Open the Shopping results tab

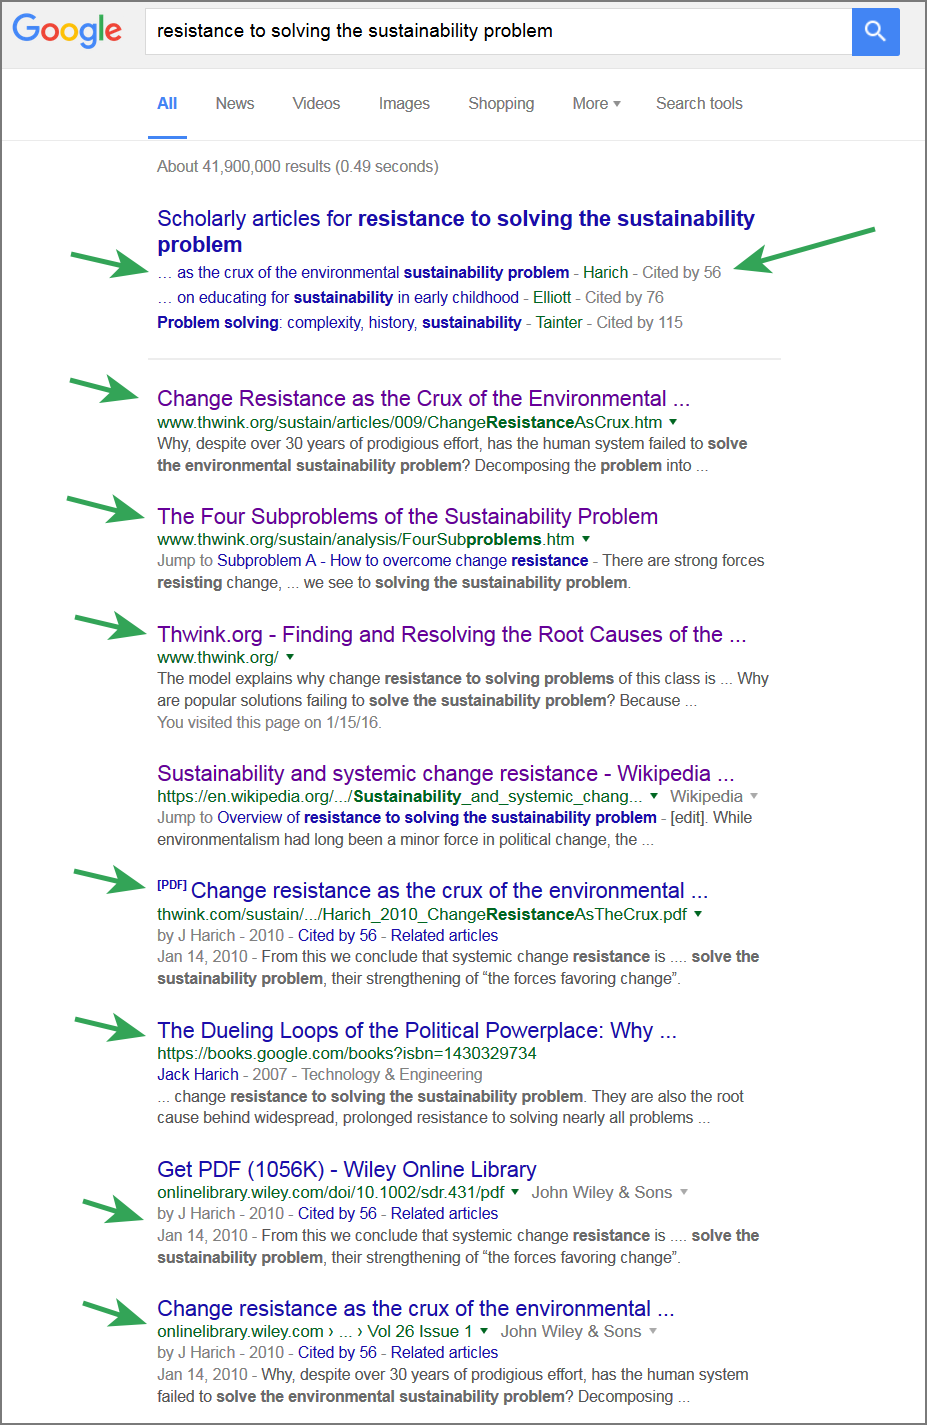(501, 104)
